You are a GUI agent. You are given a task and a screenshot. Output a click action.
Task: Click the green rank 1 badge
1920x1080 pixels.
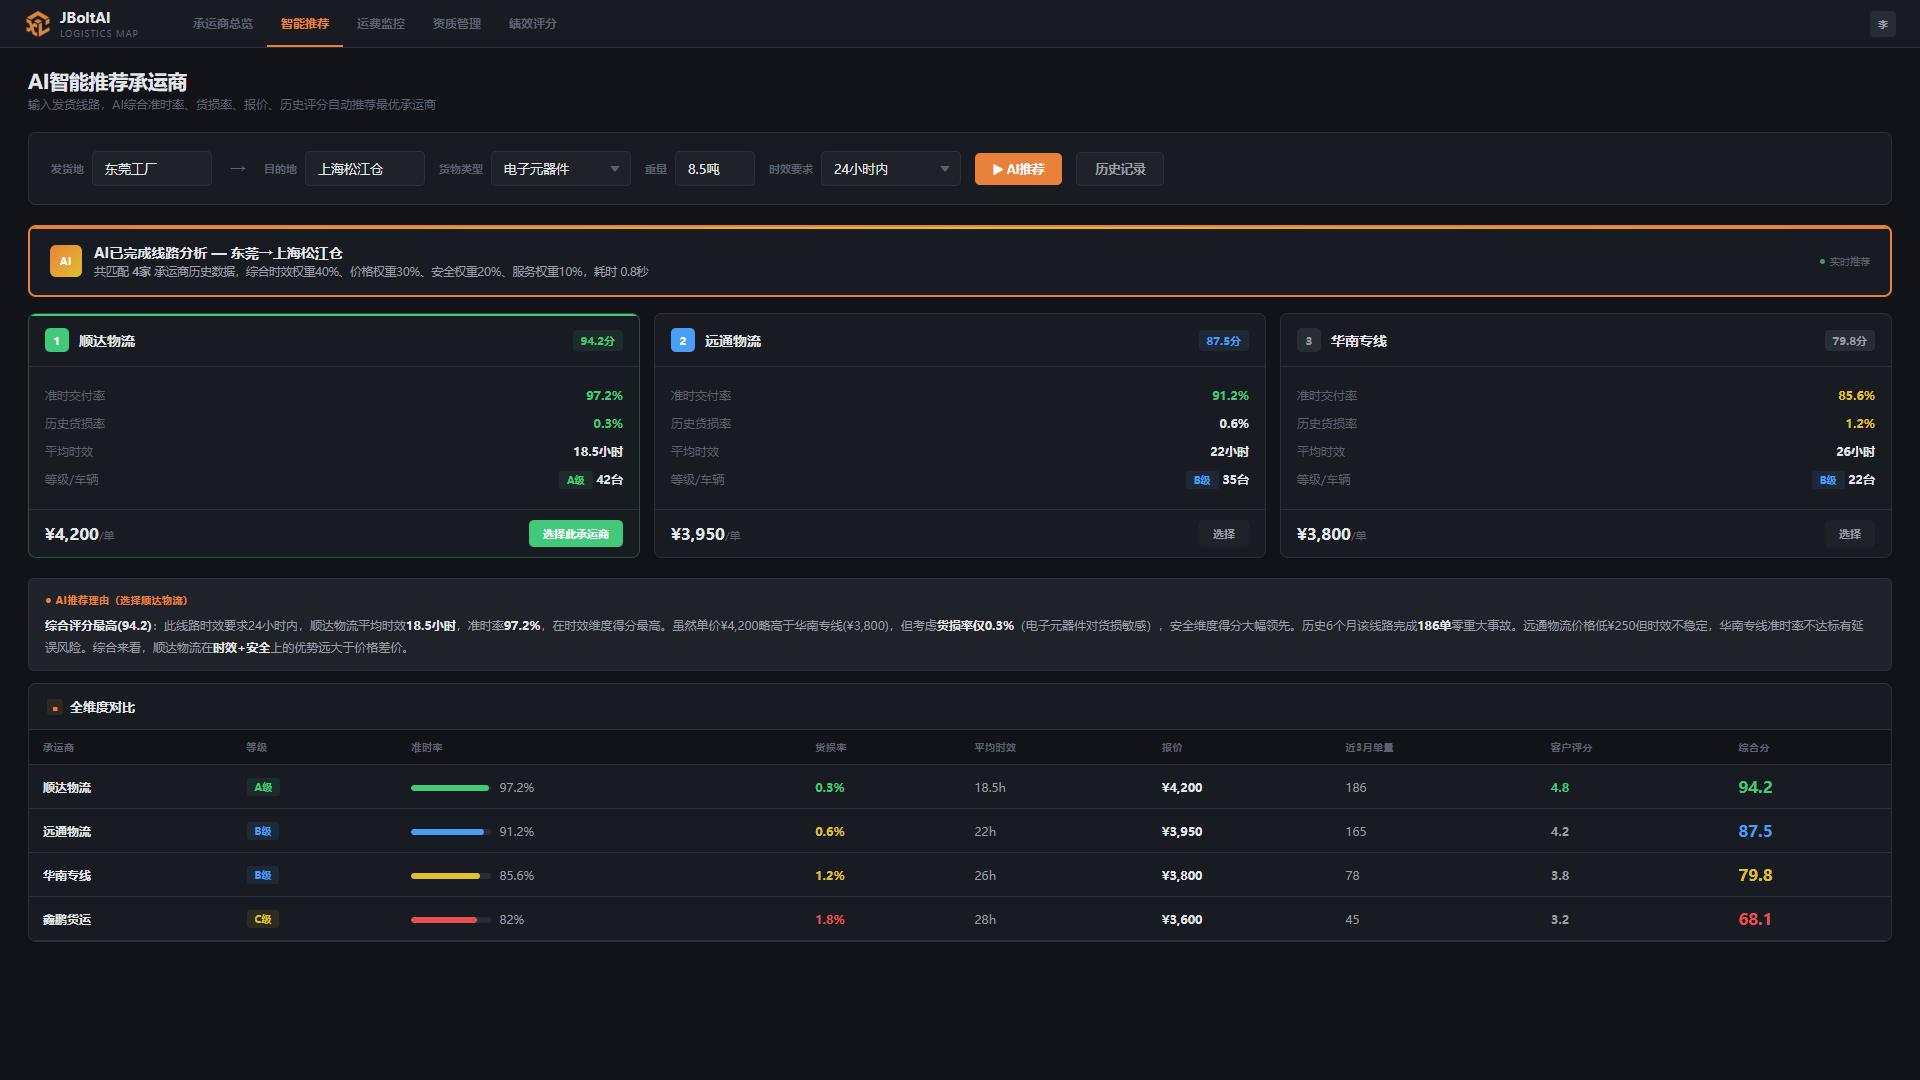click(57, 341)
